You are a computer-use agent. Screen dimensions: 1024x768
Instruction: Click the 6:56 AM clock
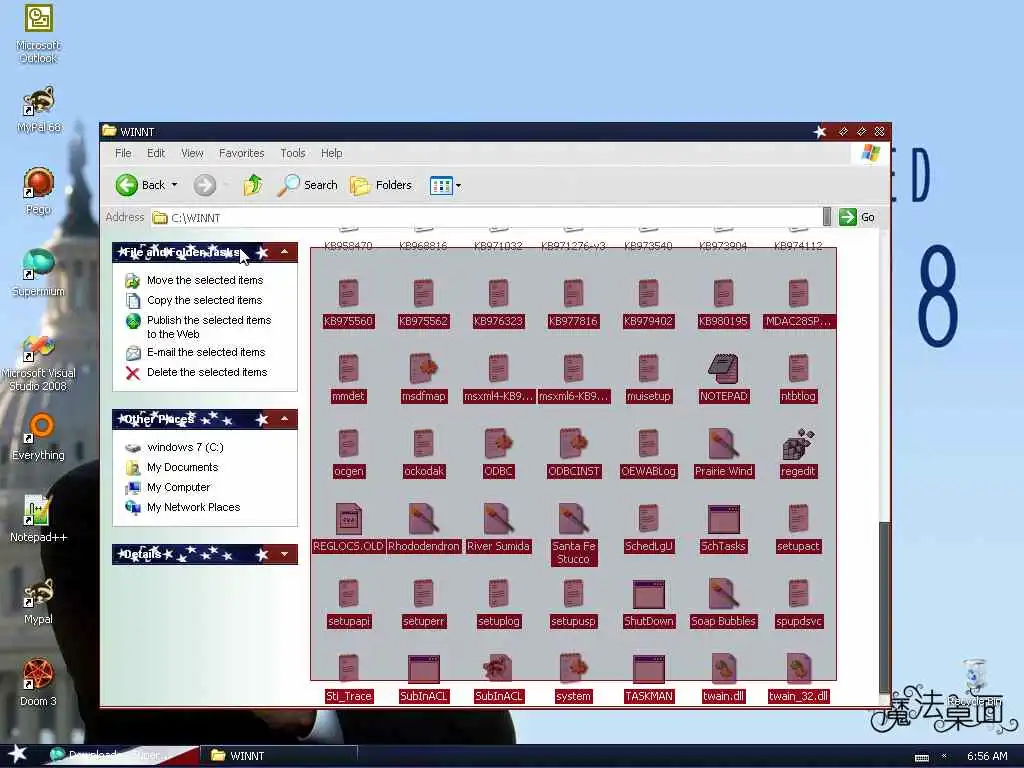pyautogui.click(x=987, y=756)
